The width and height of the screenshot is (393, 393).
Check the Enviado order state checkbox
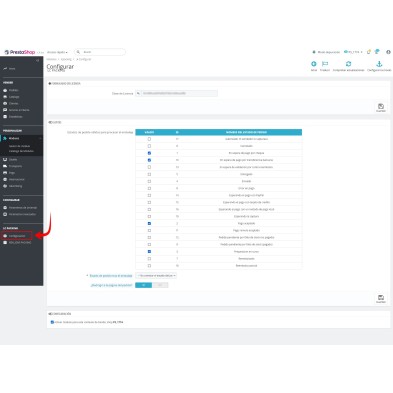pyautogui.click(x=149, y=181)
